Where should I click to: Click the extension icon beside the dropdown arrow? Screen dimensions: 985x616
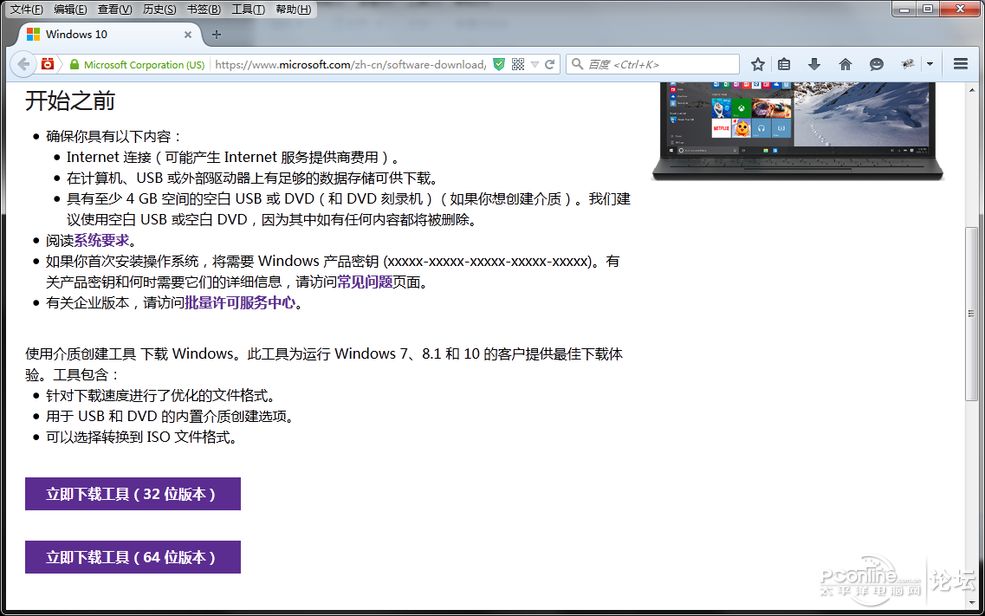[907, 64]
